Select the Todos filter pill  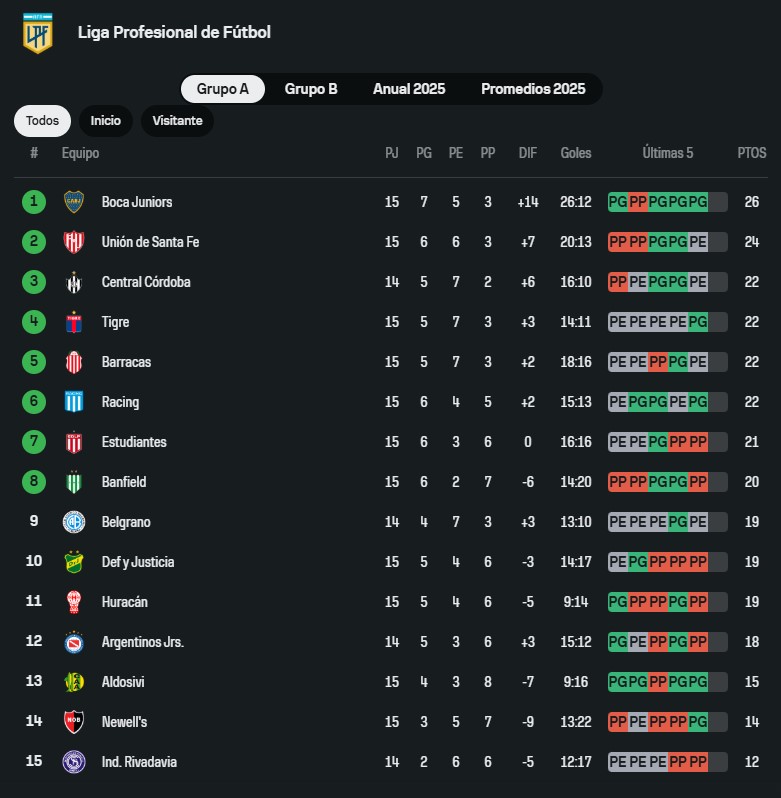(42, 121)
